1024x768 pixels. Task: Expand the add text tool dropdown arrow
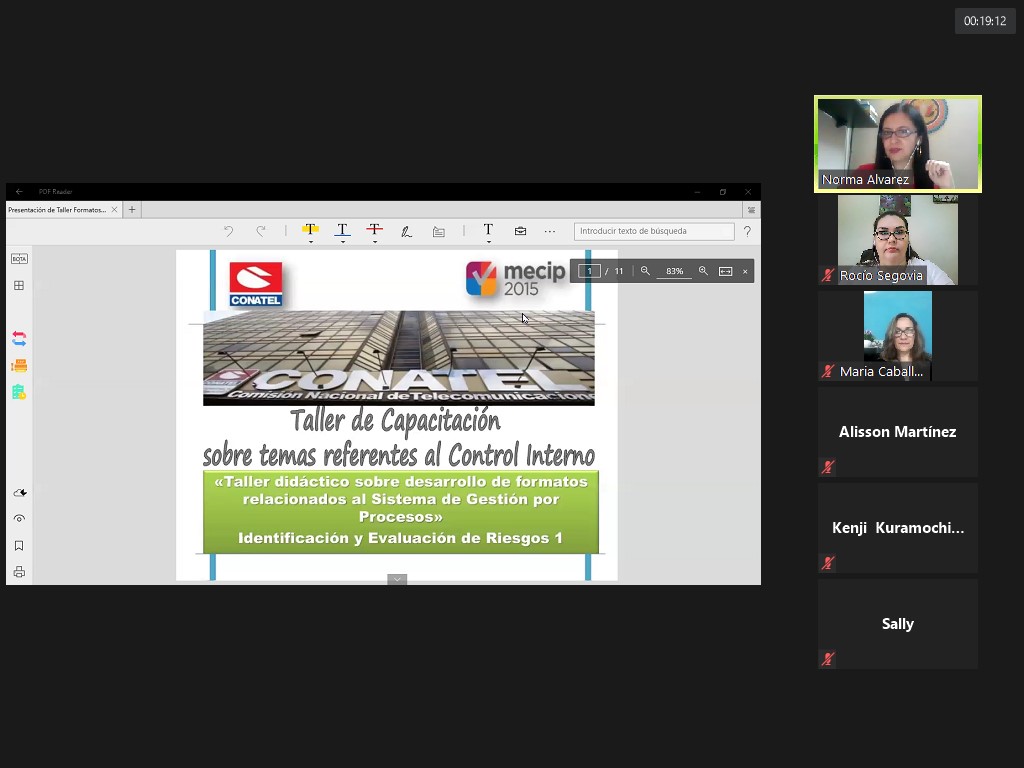click(x=488, y=242)
